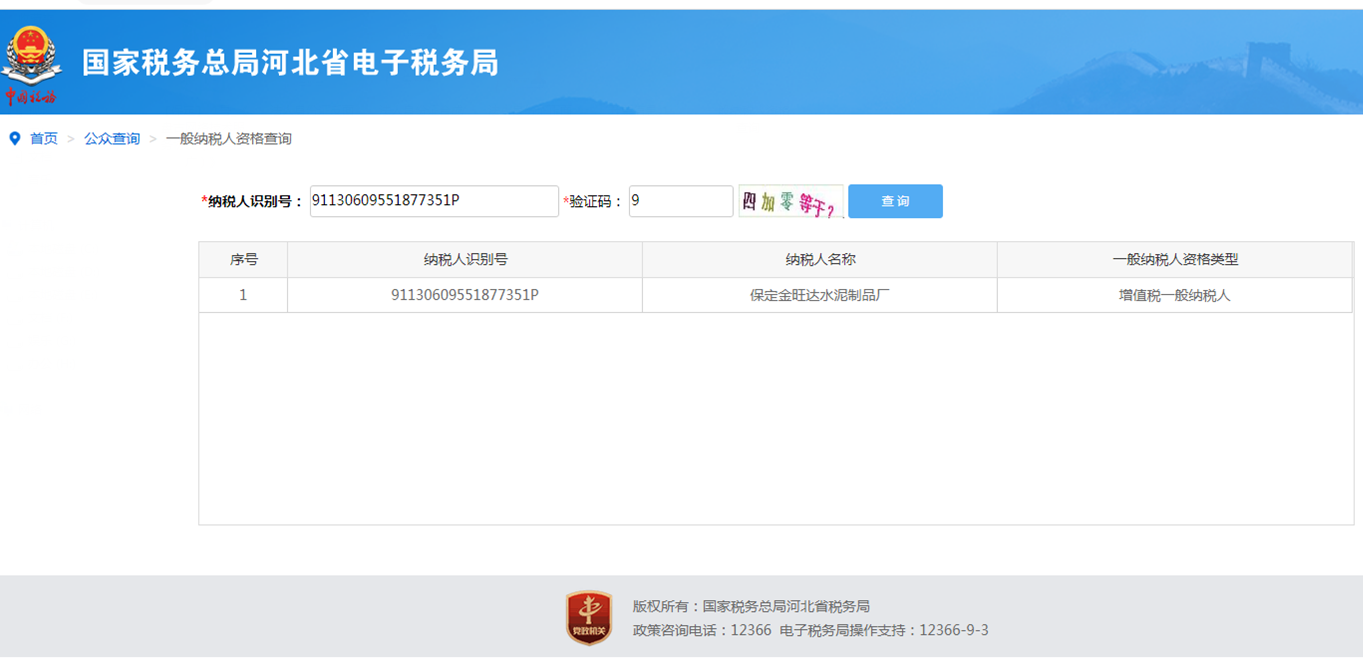The height and width of the screenshot is (660, 1363).
Task: Click inside the 验证码 input field
Action: 680,201
